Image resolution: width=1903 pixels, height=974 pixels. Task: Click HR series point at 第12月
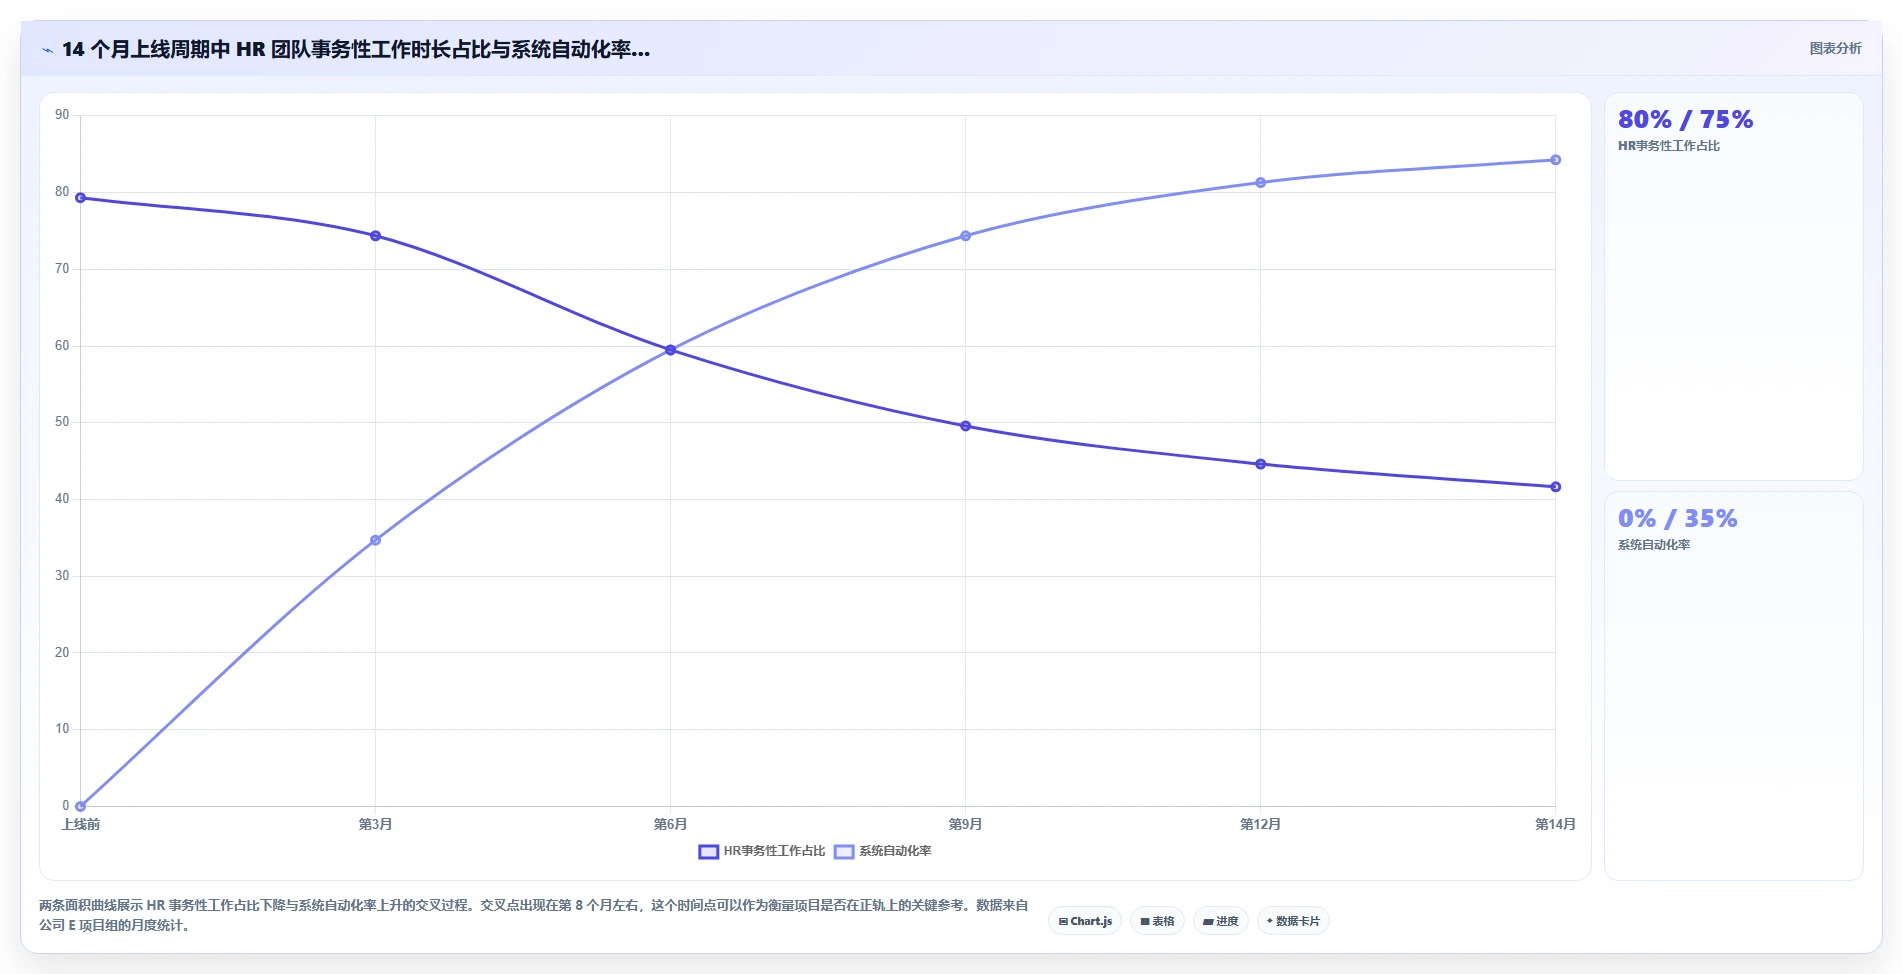point(1260,464)
